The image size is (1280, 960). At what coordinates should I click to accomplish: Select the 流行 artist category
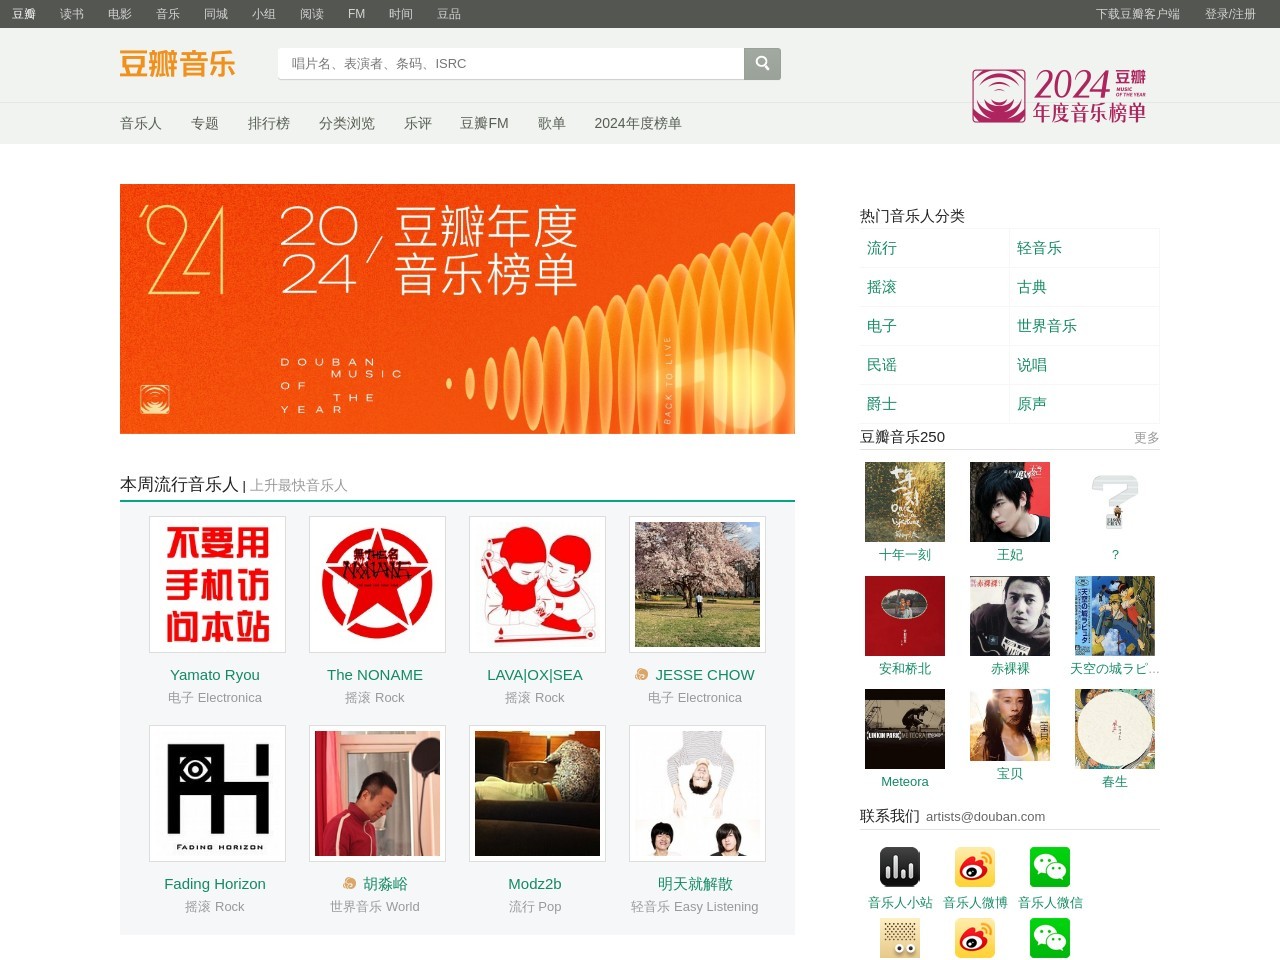pos(882,248)
